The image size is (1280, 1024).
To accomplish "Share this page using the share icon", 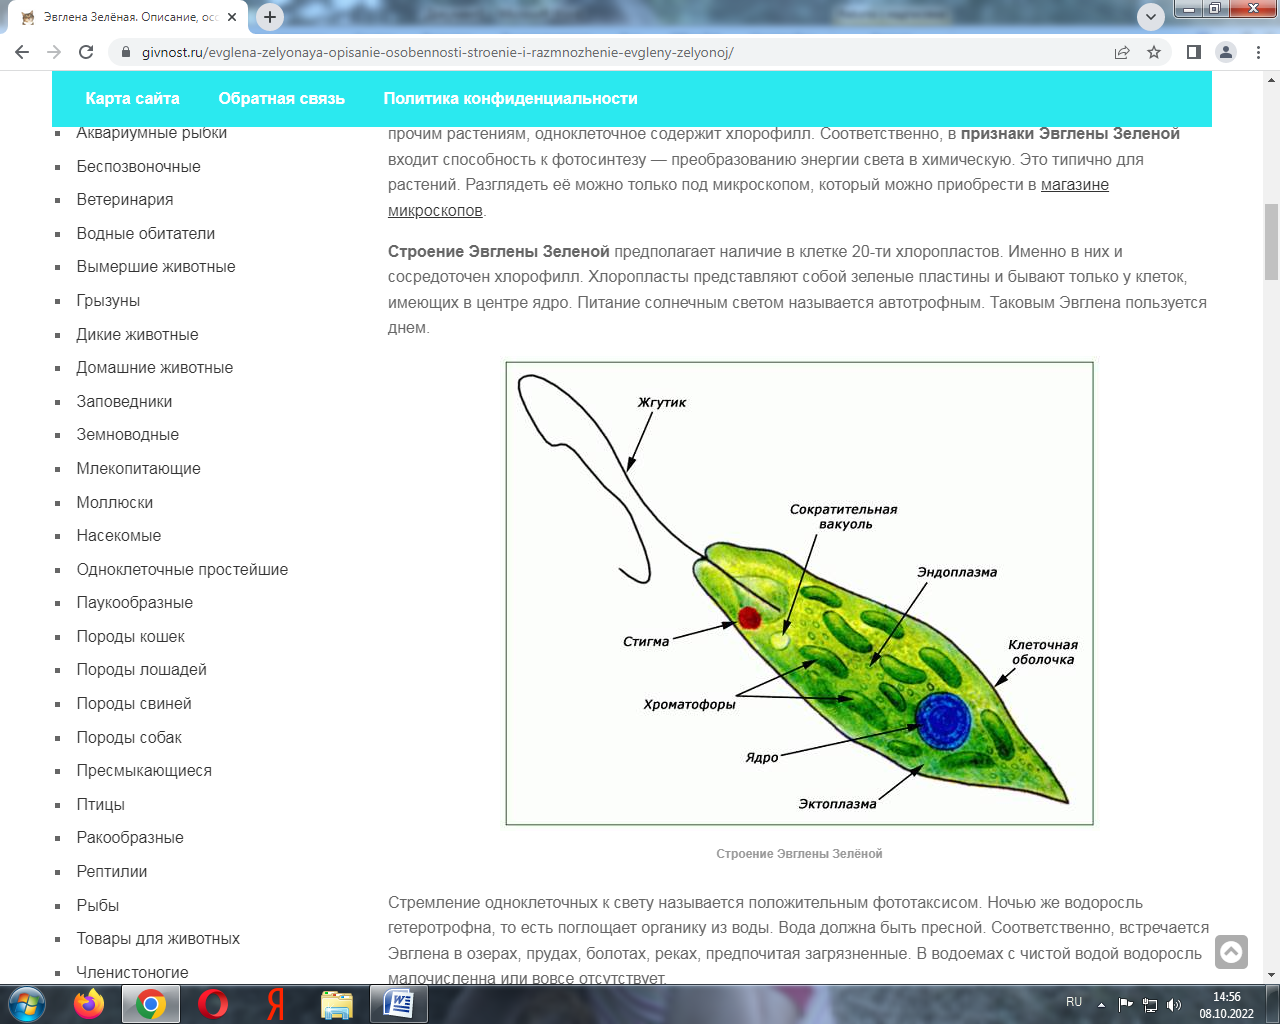I will pos(1122,52).
